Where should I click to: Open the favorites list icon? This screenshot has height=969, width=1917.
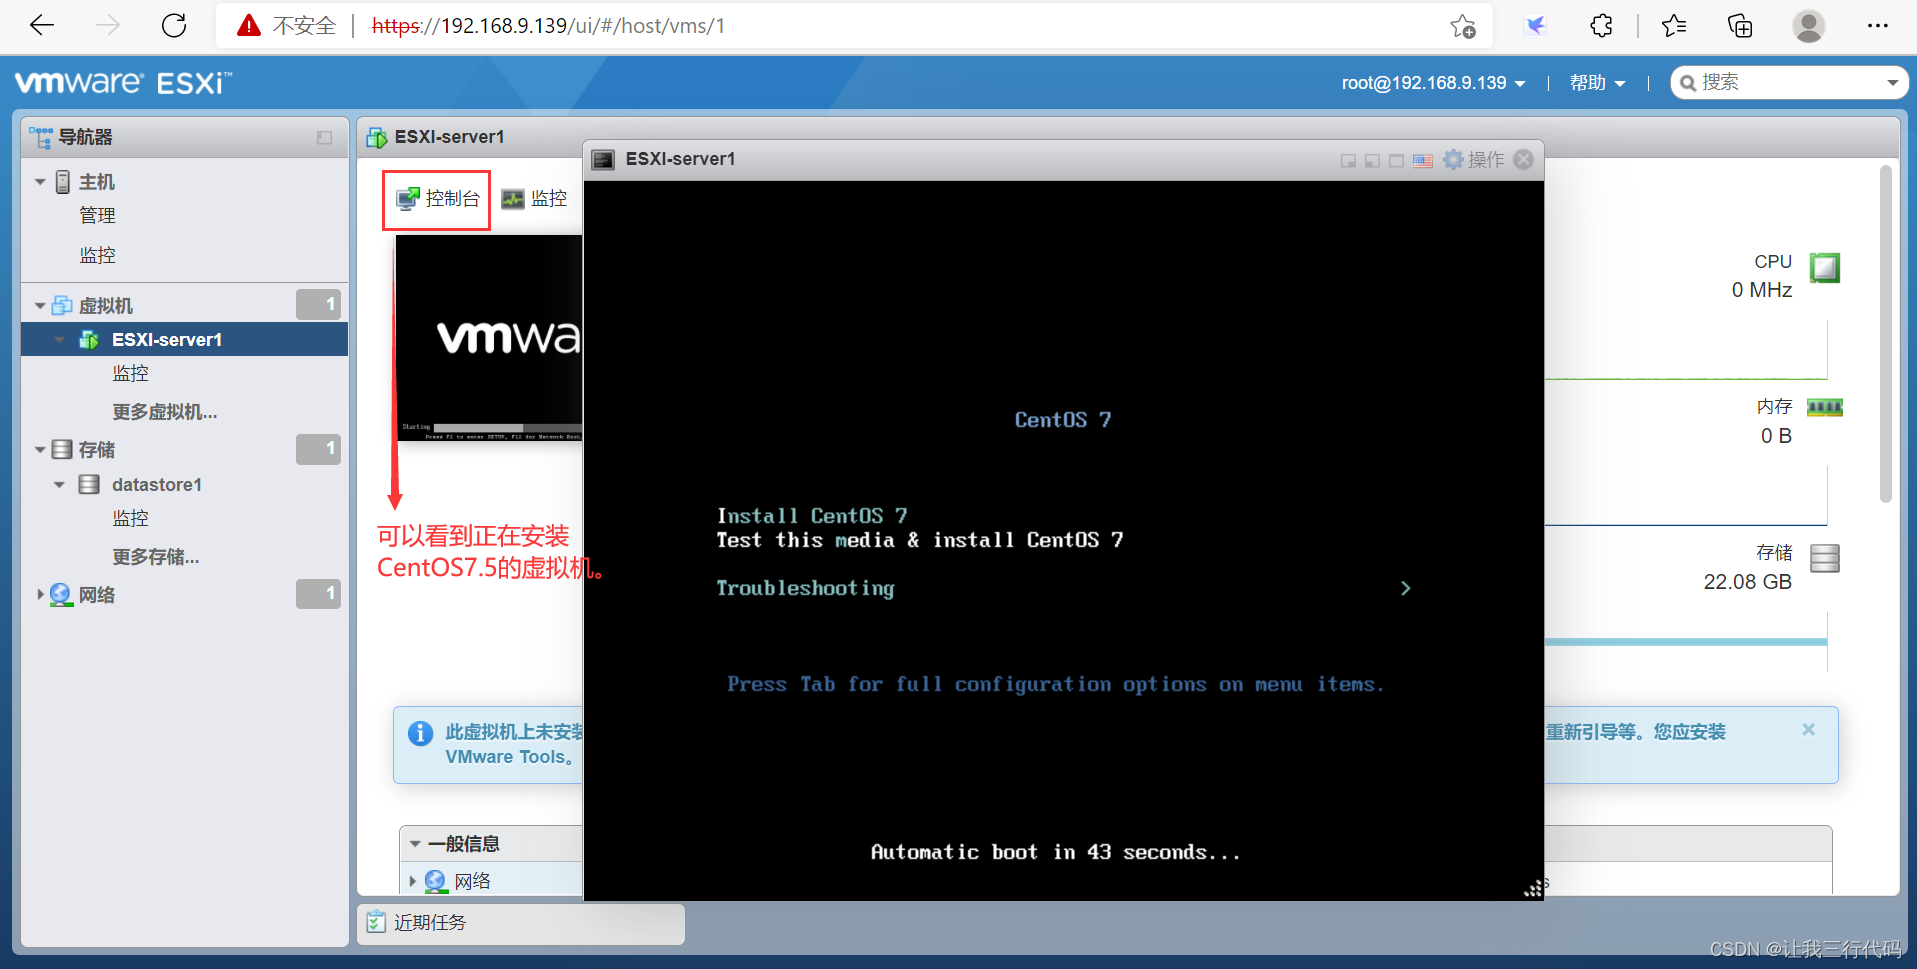(1674, 26)
